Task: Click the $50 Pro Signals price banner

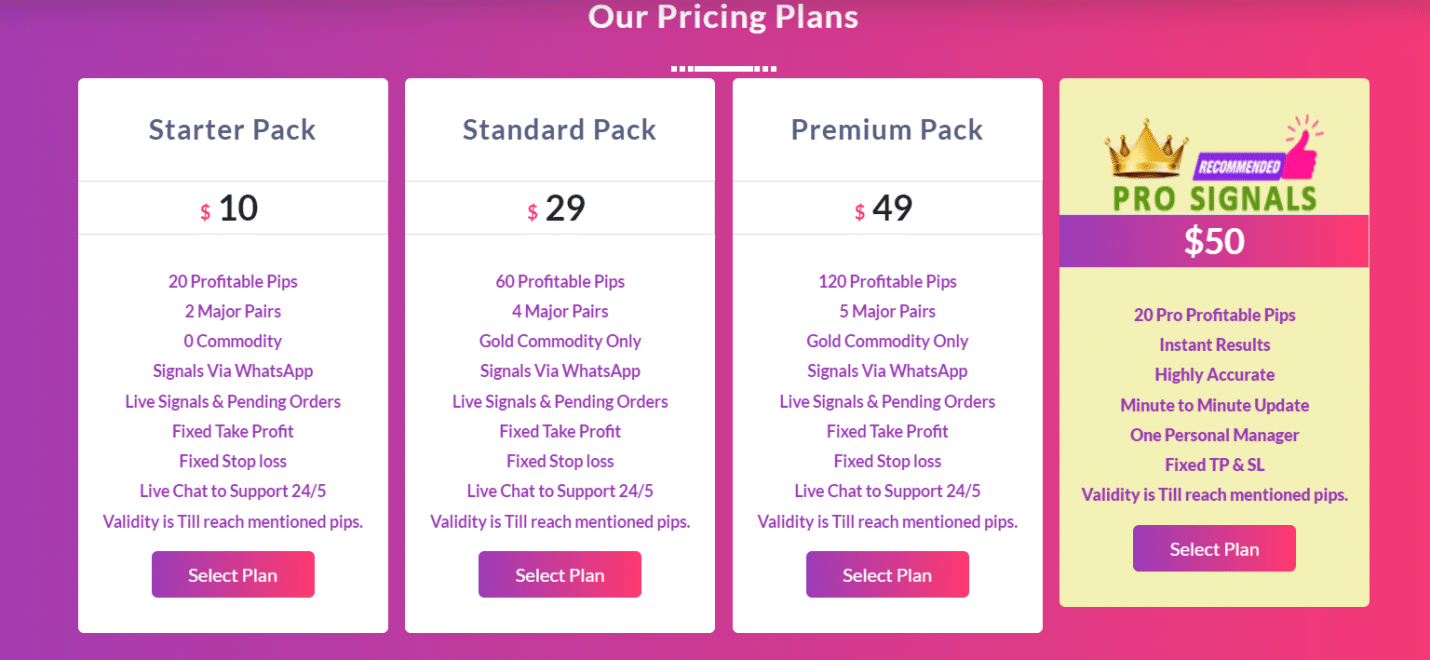Action: coord(1214,241)
